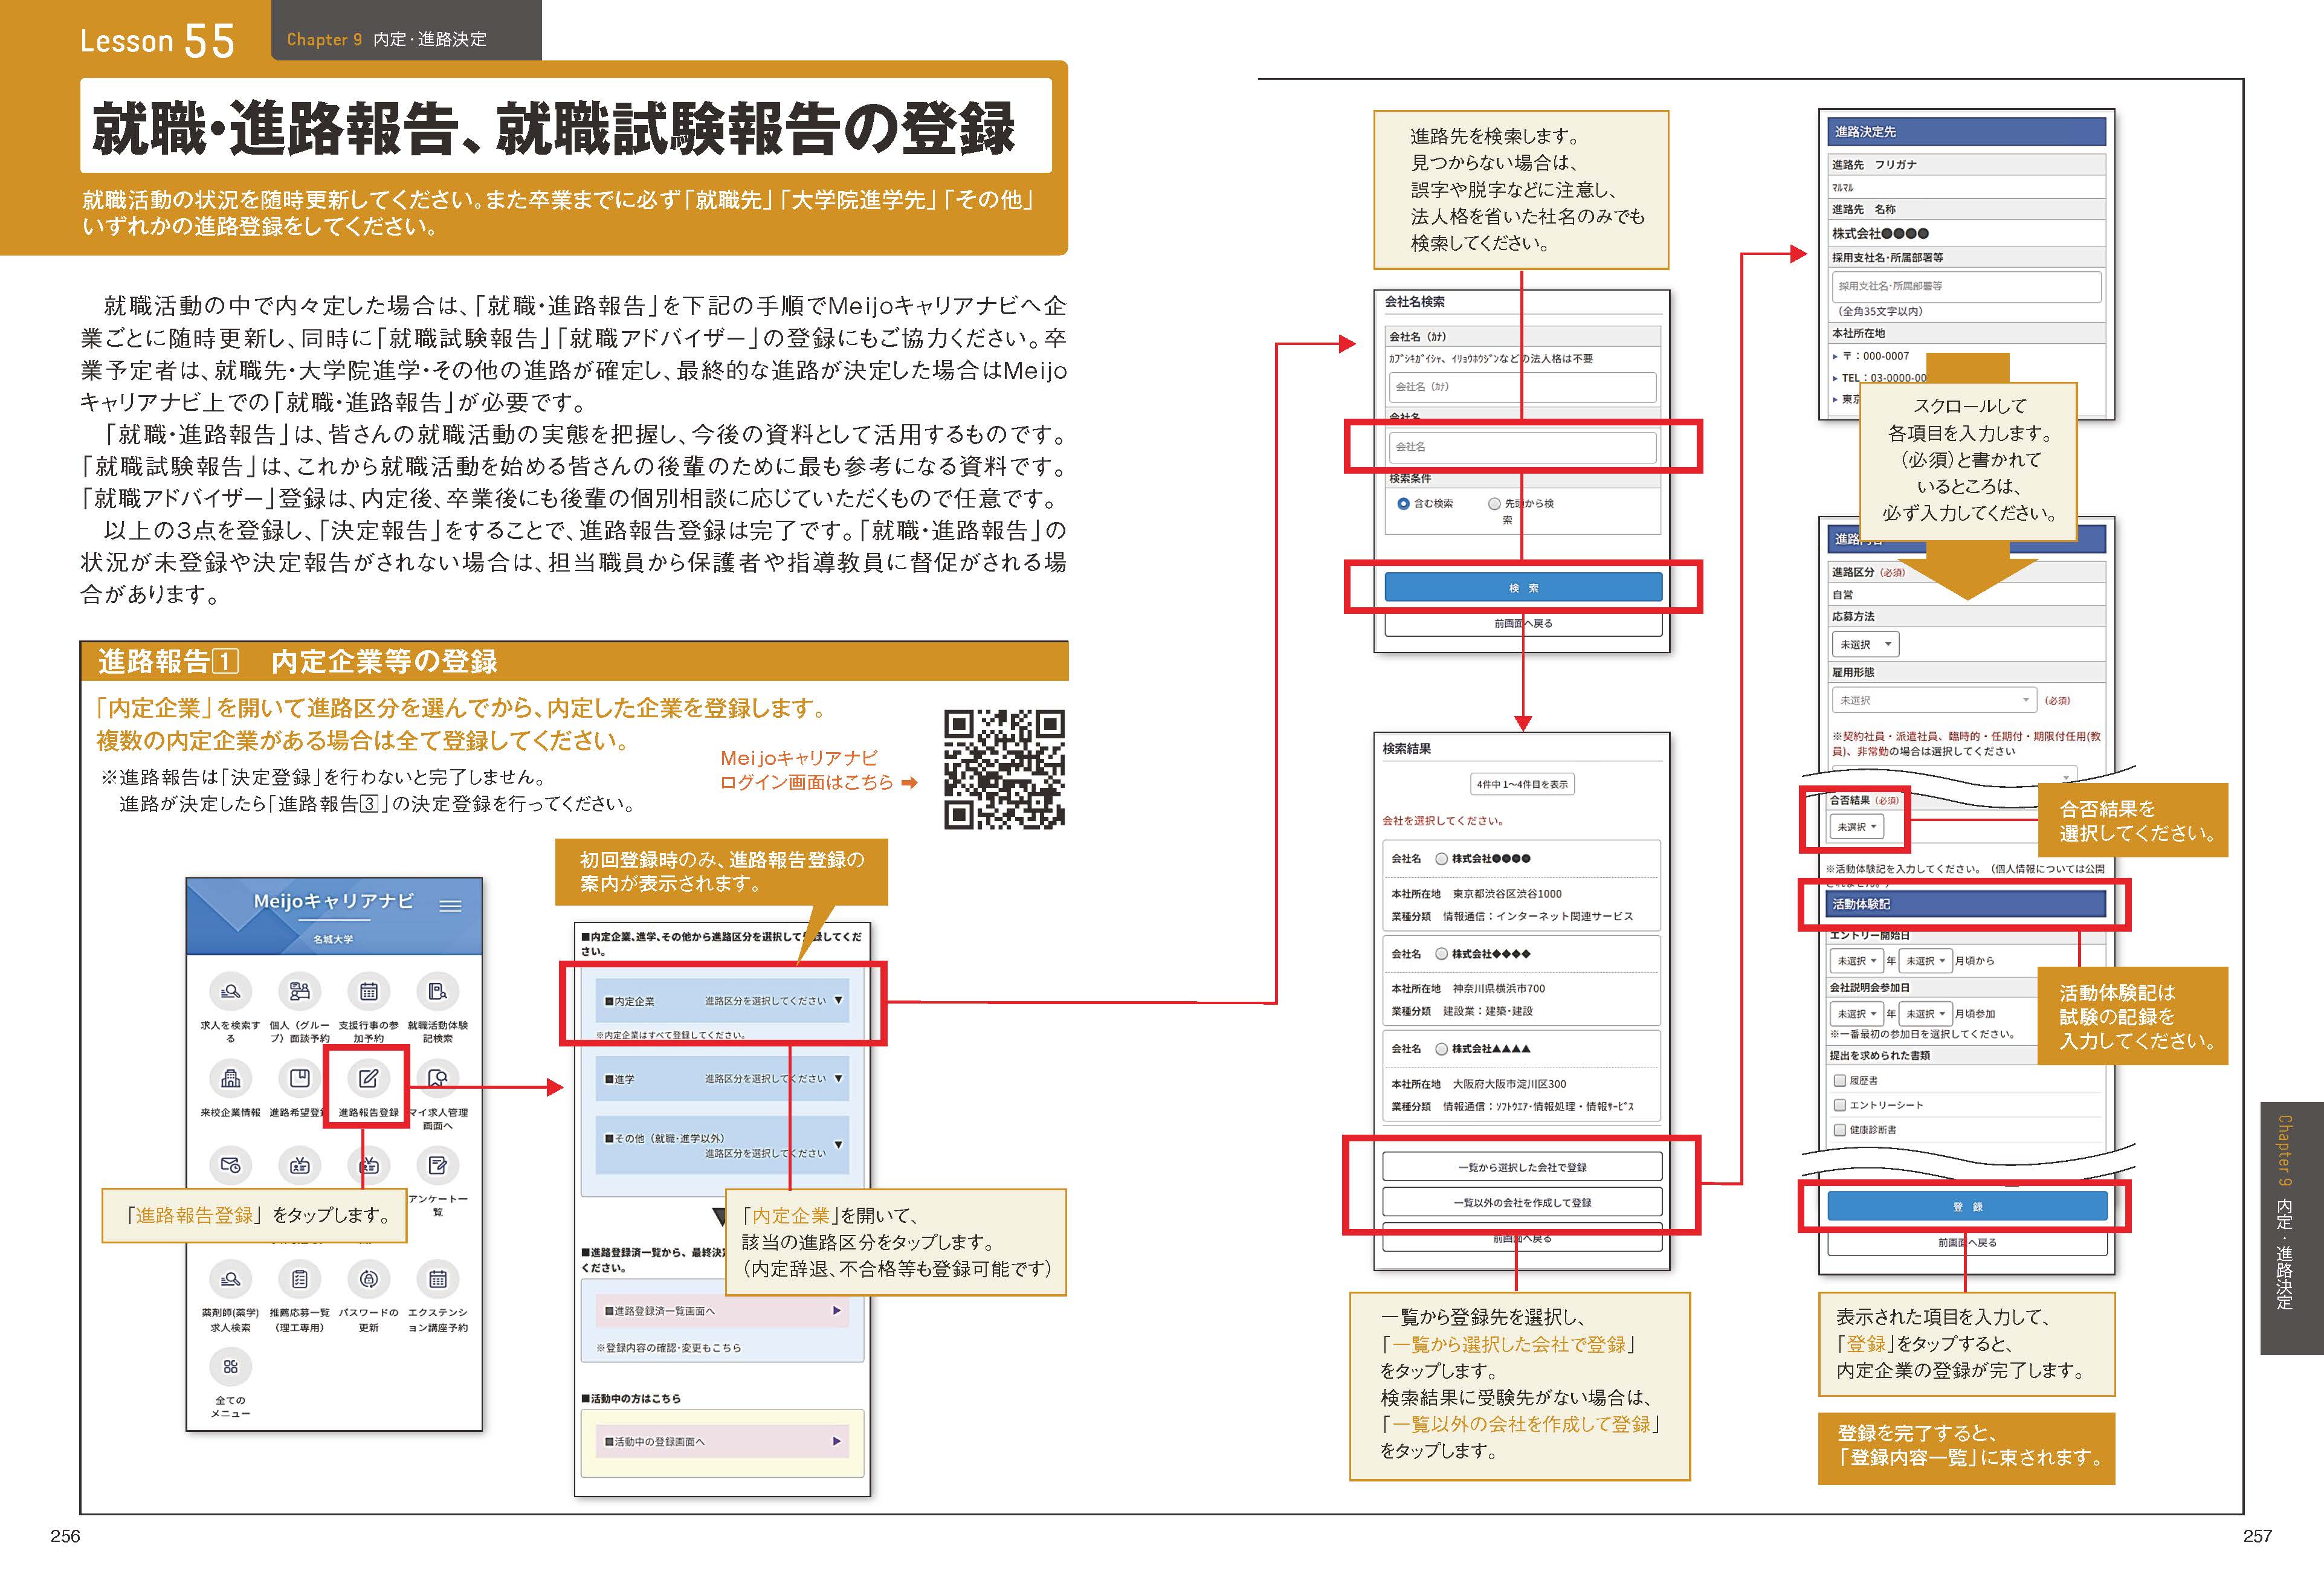This screenshot has width=2324, height=1589.
Task: Tap the 進路報告登録 pencil icon
Action: point(368,1079)
